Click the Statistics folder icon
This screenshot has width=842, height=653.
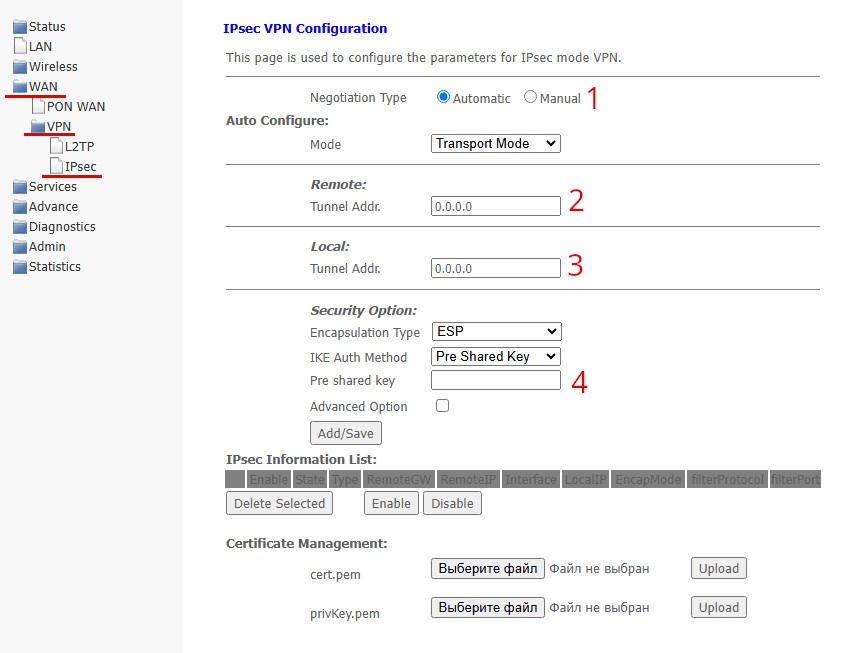tap(20, 267)
